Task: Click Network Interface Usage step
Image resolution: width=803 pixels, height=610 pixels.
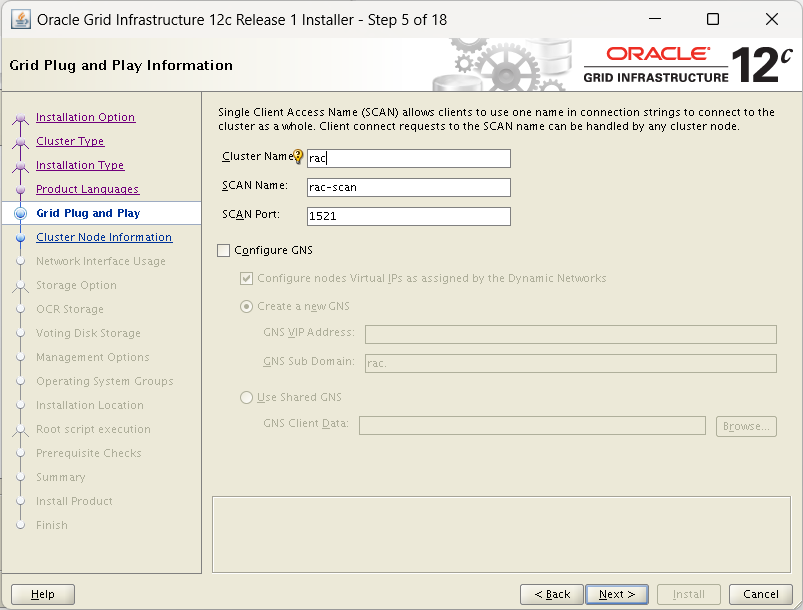Action: 101,261
